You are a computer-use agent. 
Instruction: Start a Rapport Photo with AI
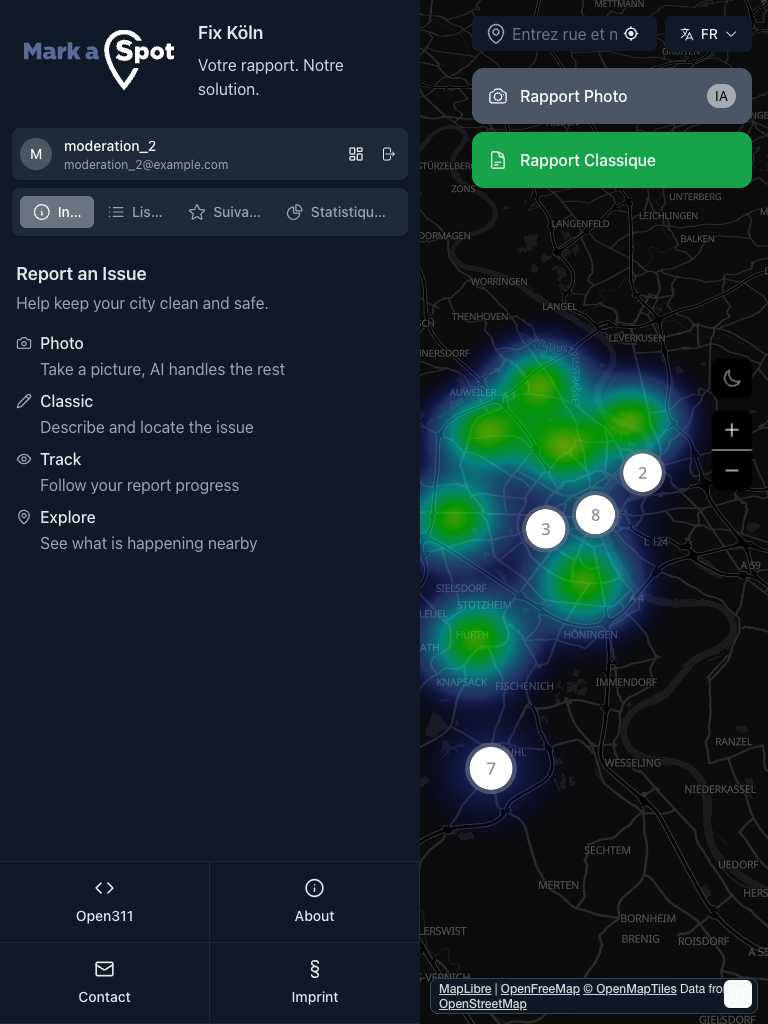611,96
